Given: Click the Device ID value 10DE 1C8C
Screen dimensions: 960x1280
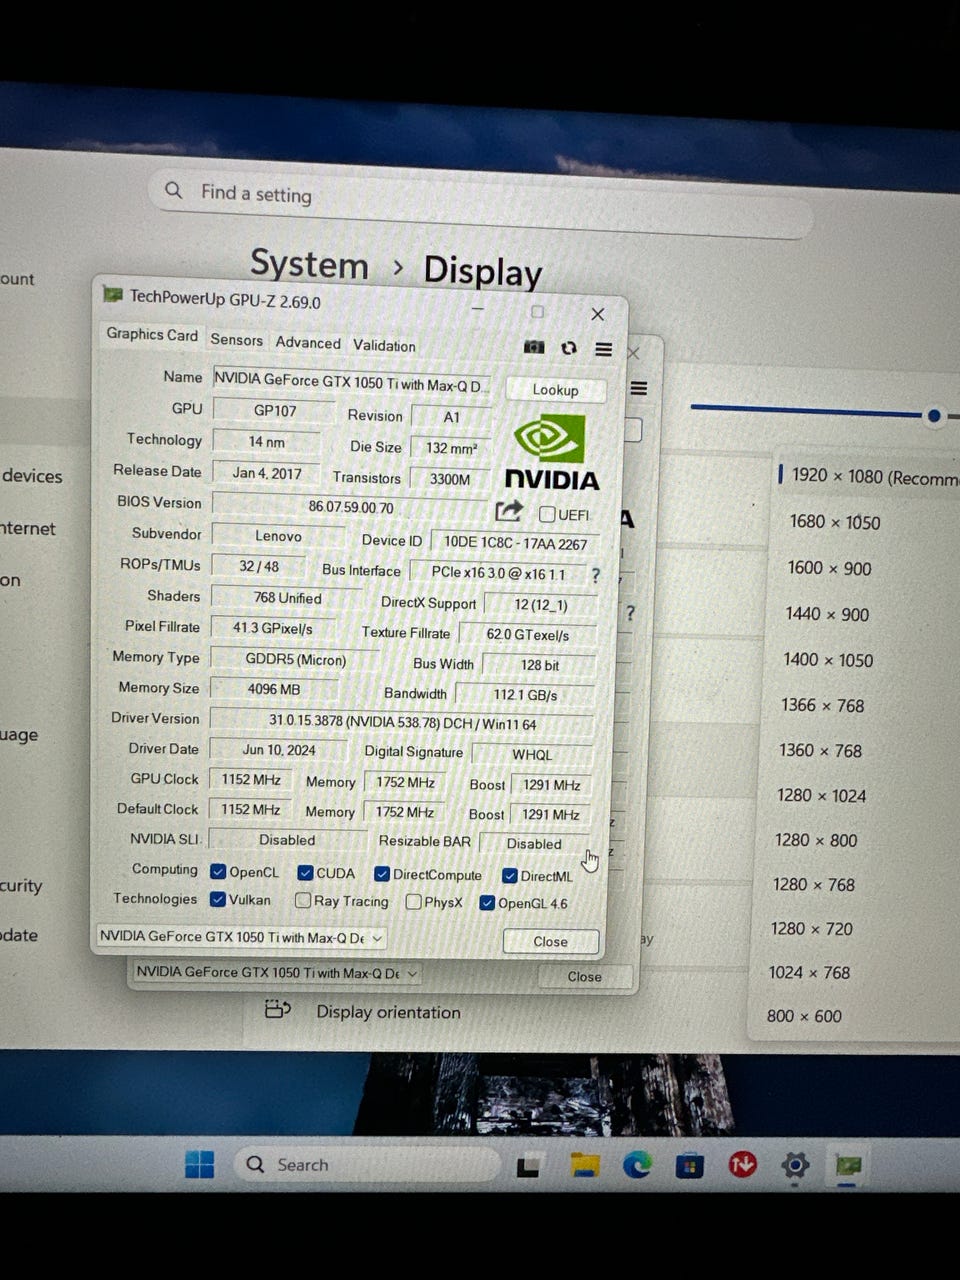Looking at the screenshot, I should click(515, 542).
